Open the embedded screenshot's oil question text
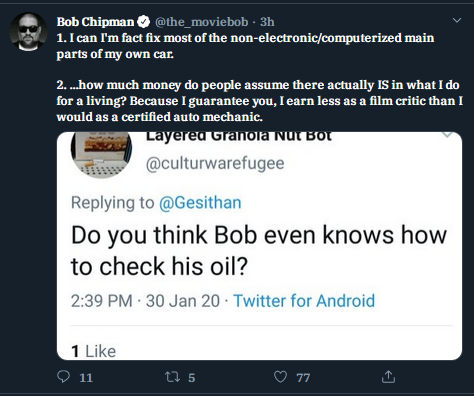The width and height of the screenshot is (474, 396). [x=259, y=251]
